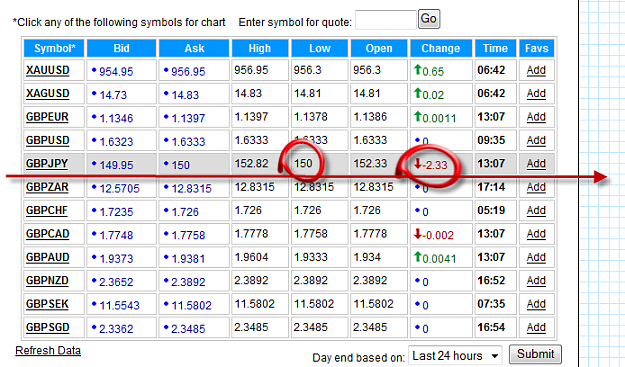Image resolution: width=625 pixels, height=367 pixels.
Task: Add GBPJPY to favorites
Action: [x=536, y=164]
